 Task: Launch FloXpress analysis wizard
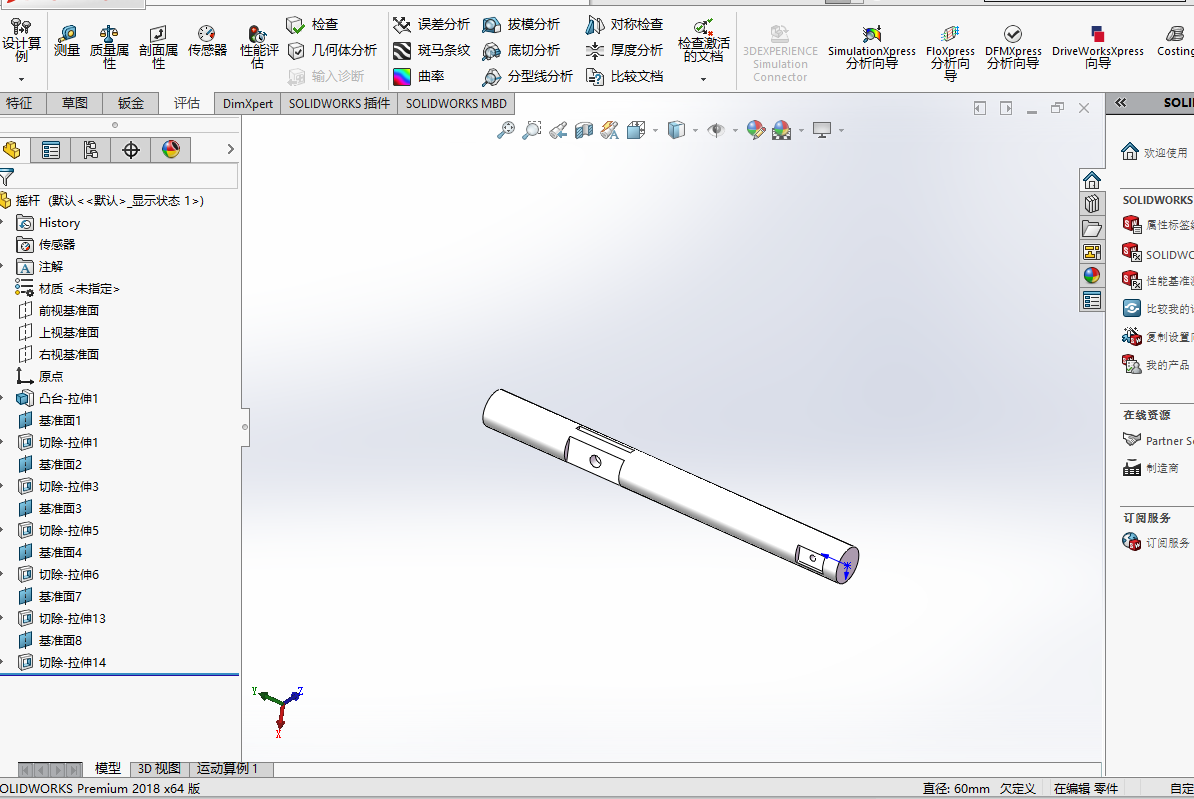(950, 52)
